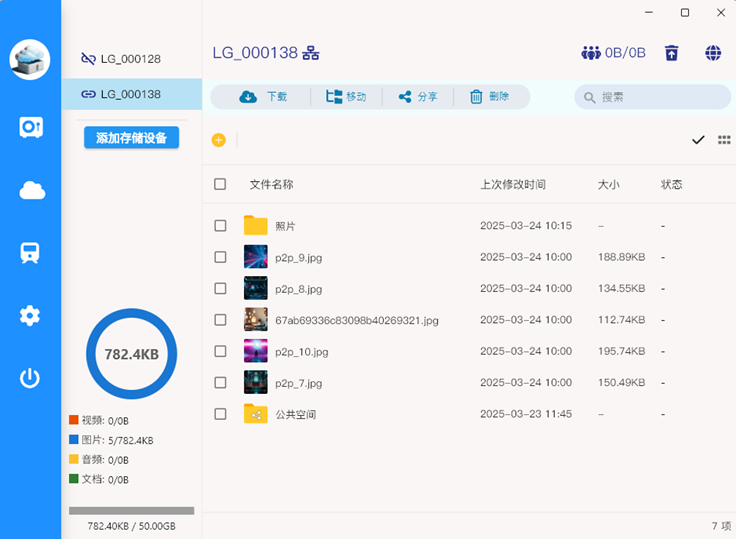Image resolution: width=736 pixels, height=539 pixels.
Task: Click the orange 视频 legend swatch
Action: click(74, 420)
